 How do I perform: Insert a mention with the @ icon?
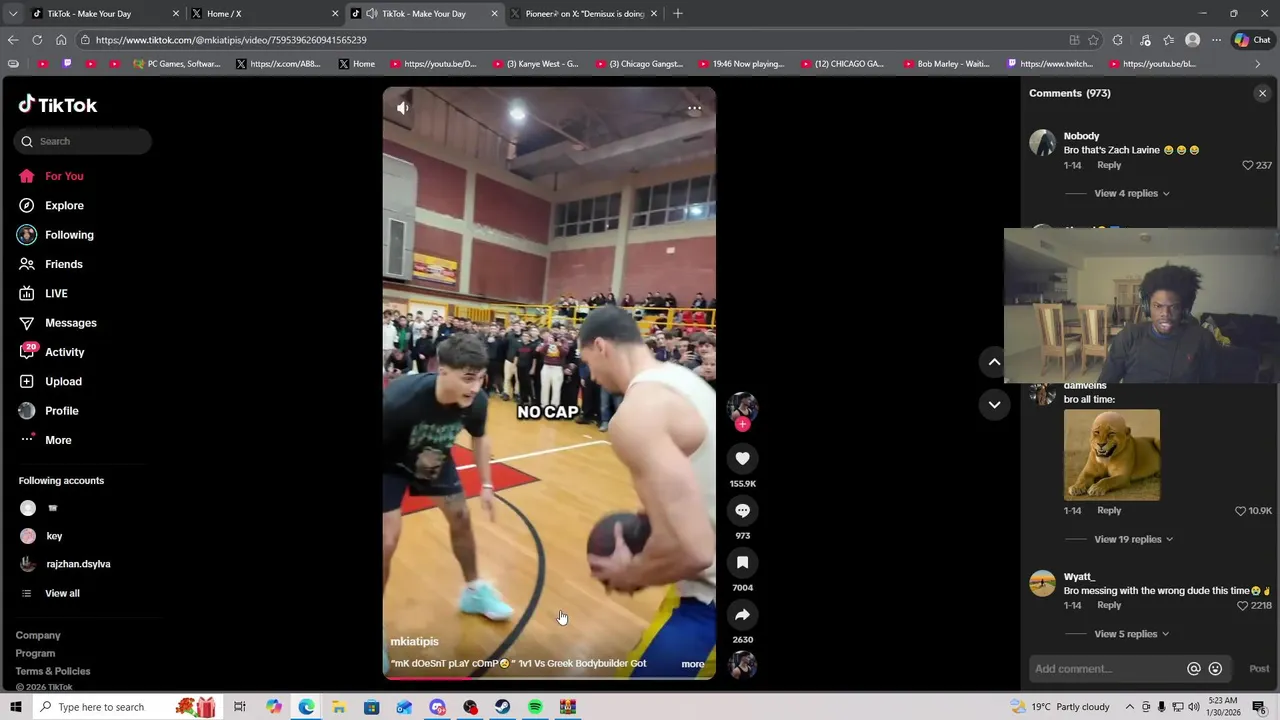pyautogui.click(x=1193, y=669)
